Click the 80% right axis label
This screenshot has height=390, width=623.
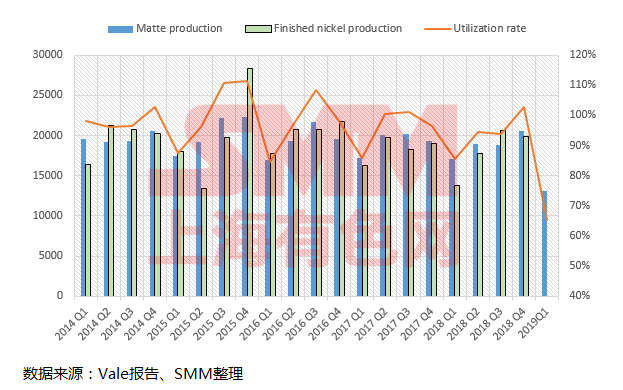[580, 175]
